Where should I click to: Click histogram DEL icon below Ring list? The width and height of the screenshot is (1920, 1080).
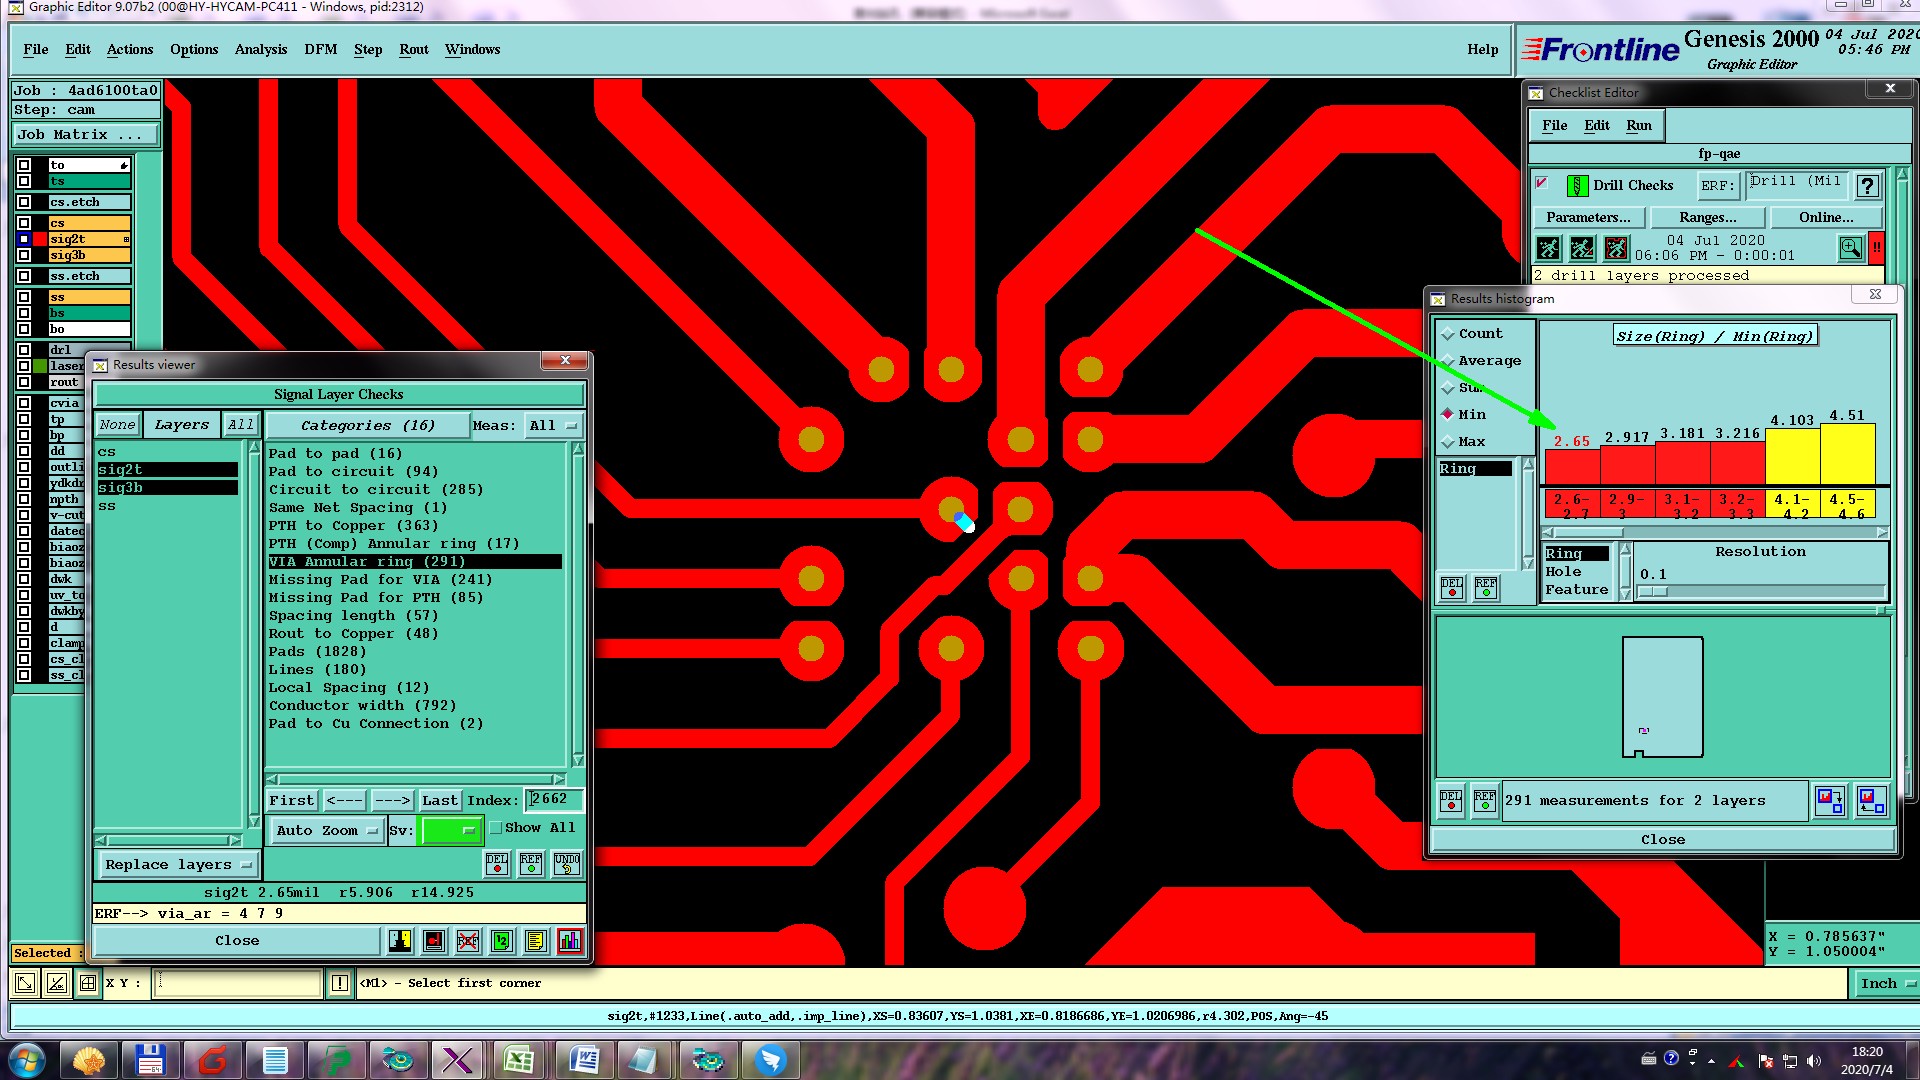1452,588
